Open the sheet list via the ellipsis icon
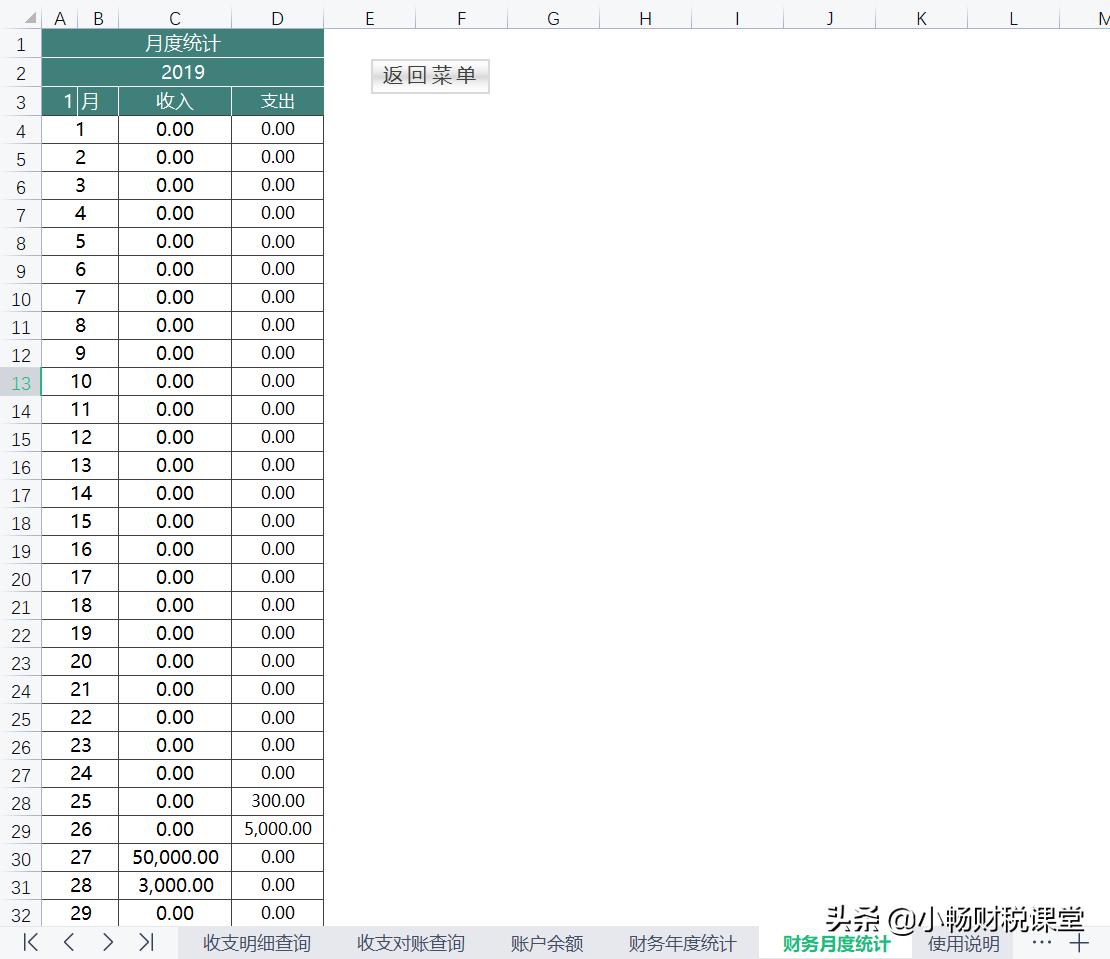This screenshot has width=1110, height=959. [1041, 942]
